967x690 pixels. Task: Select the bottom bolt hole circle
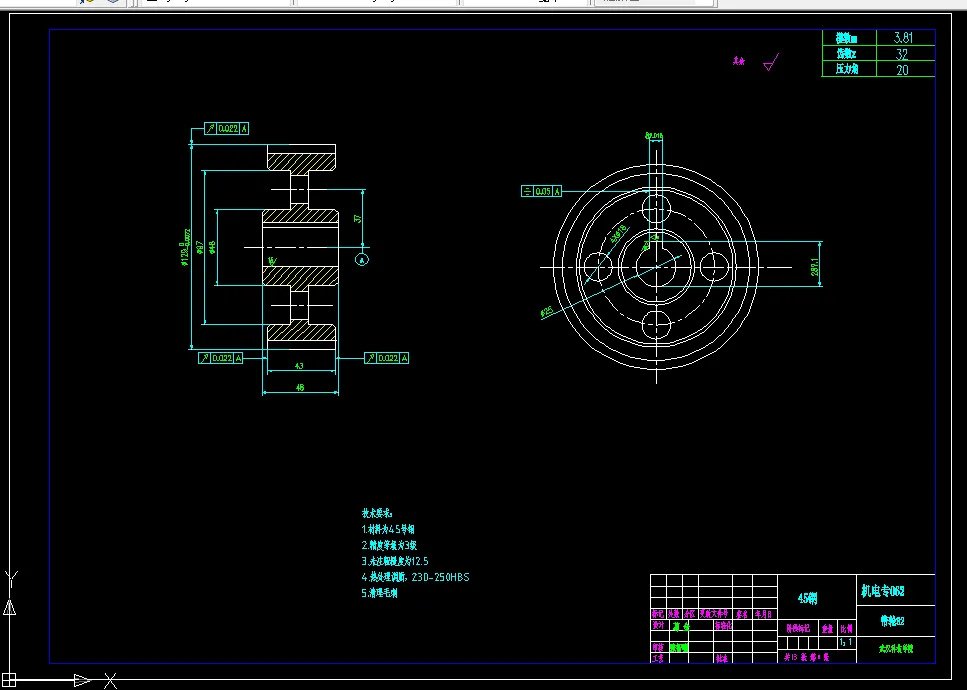click(x=656, y=325)
